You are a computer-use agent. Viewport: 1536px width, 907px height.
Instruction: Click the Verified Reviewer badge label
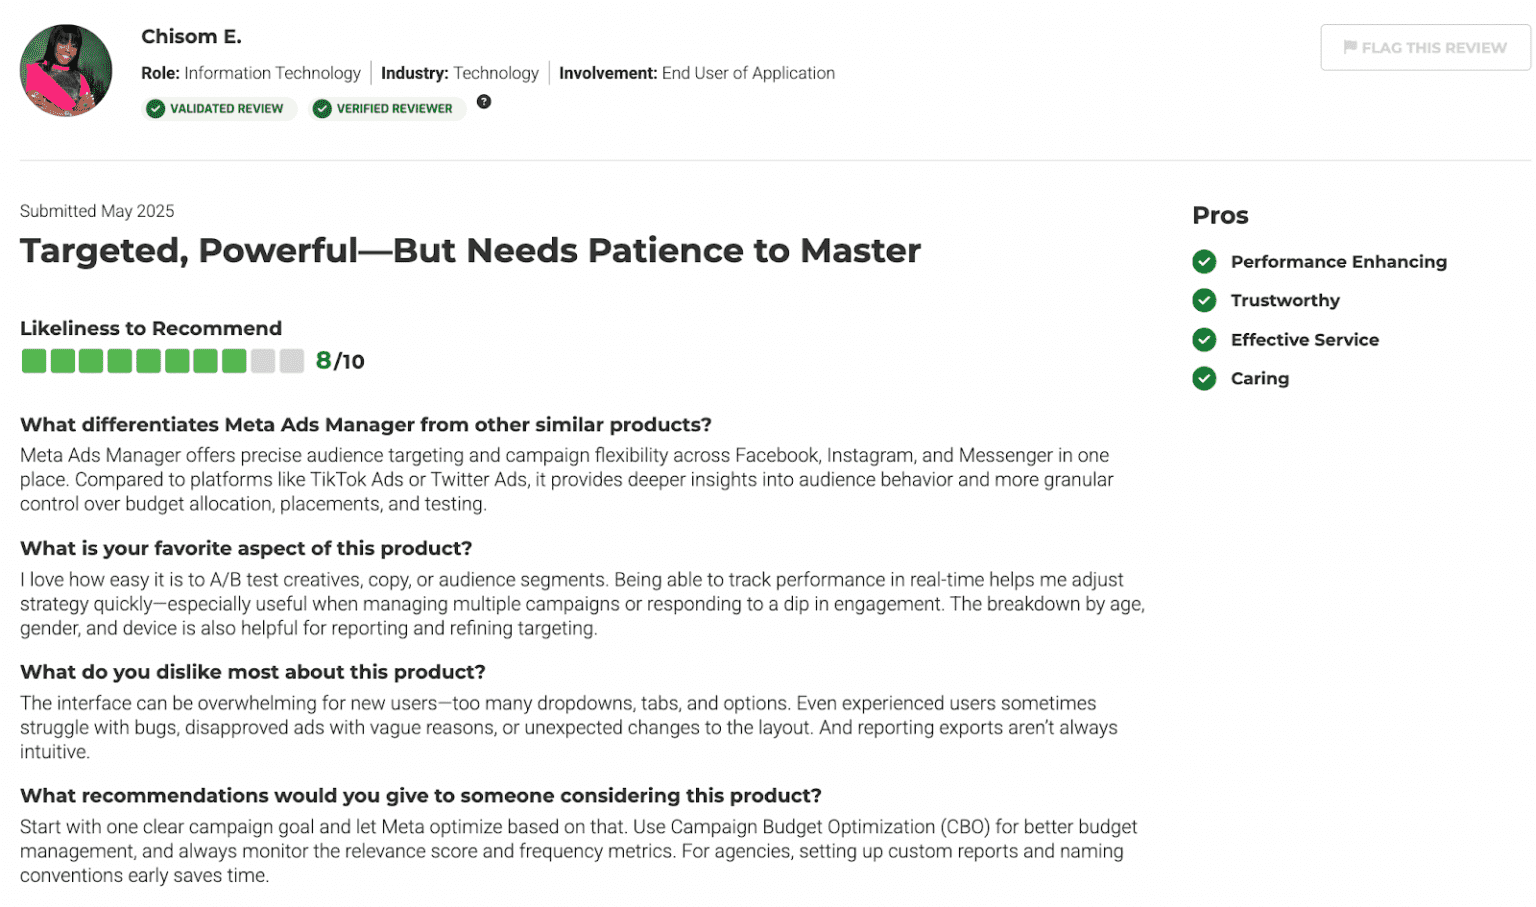pos(394,109)
